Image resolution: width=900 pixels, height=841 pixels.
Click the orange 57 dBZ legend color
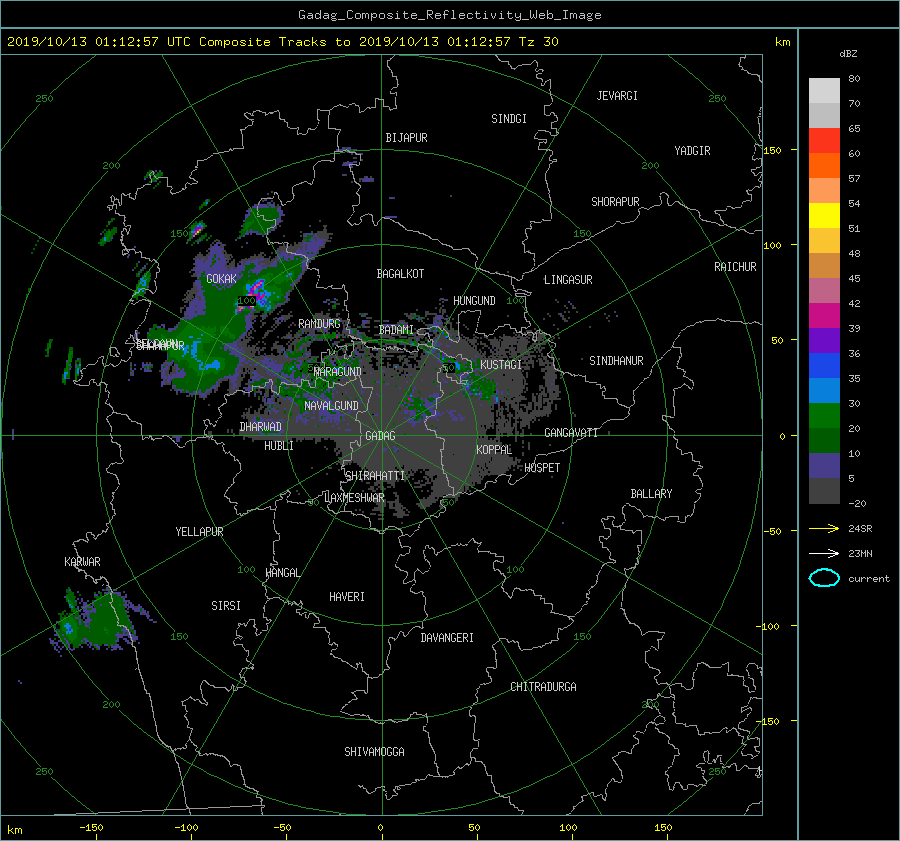[824, 165]
